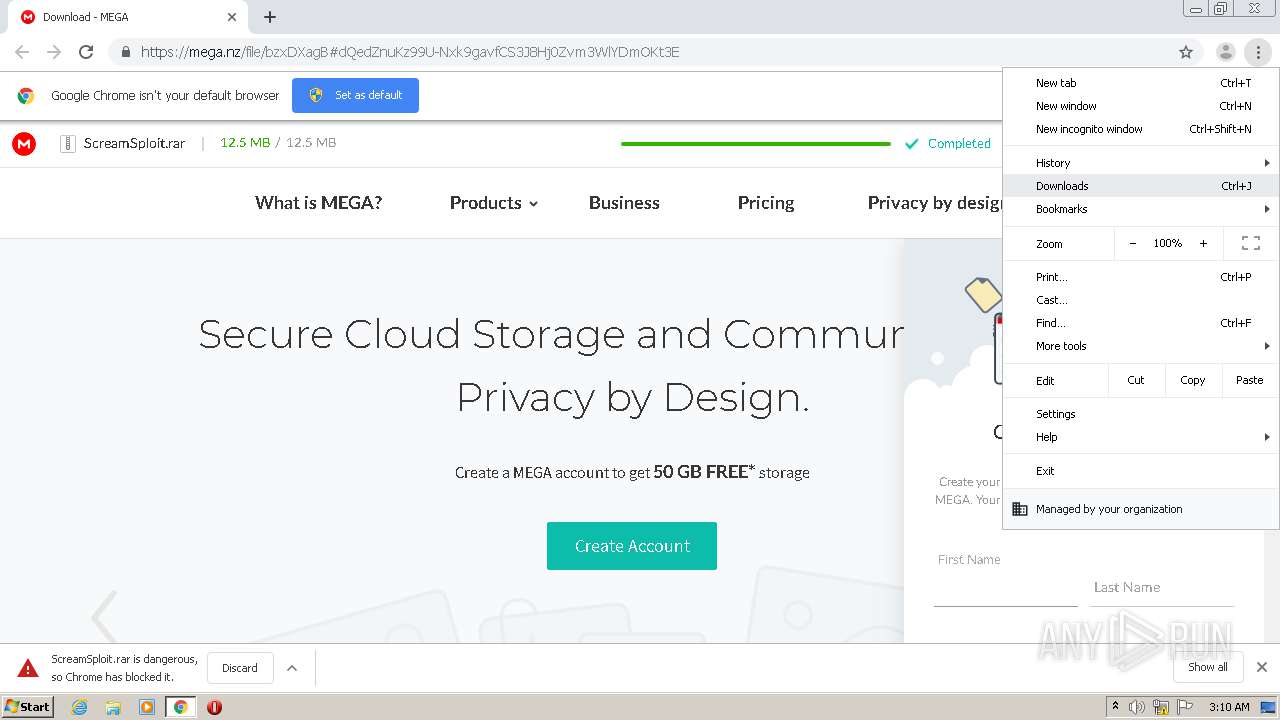Click the taskbar clock showing 3:10 AM

click(1229, 707)
